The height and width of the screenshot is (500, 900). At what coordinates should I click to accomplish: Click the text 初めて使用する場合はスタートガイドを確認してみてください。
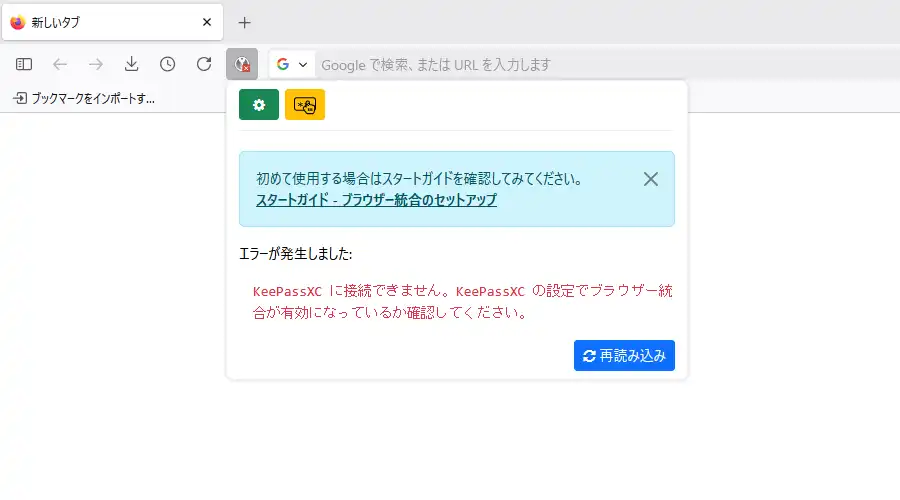click(420, 179)
